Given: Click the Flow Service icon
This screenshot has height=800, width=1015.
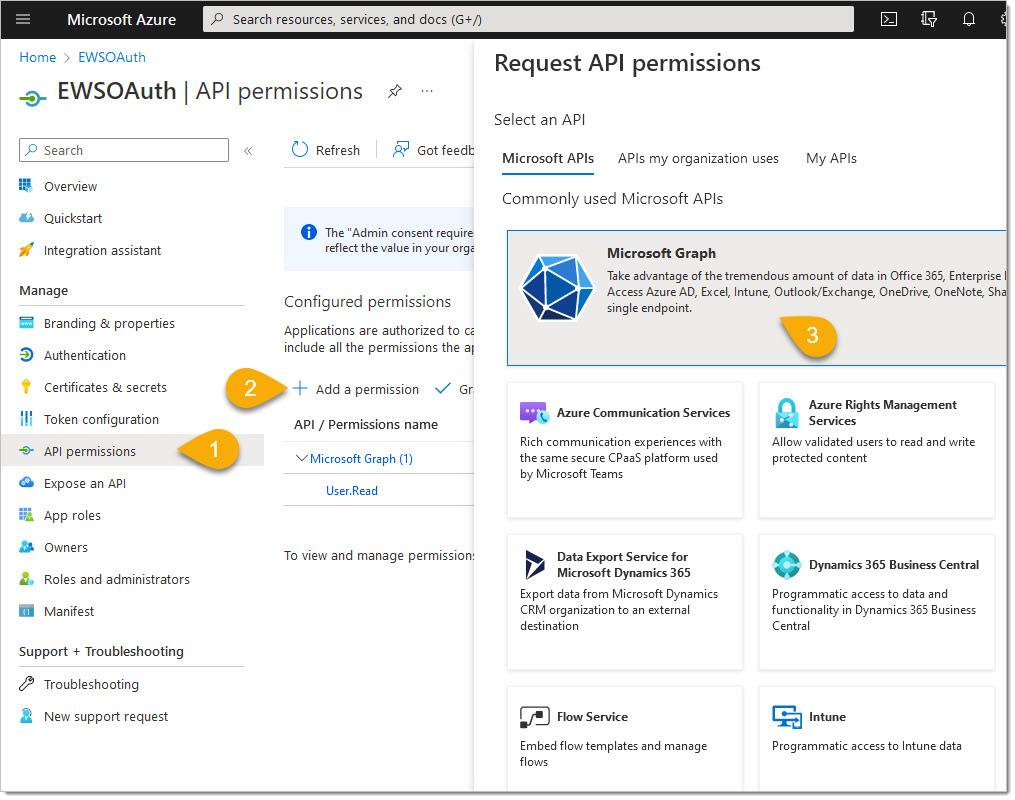Looking at the screenshot, I should coord(535,718).
